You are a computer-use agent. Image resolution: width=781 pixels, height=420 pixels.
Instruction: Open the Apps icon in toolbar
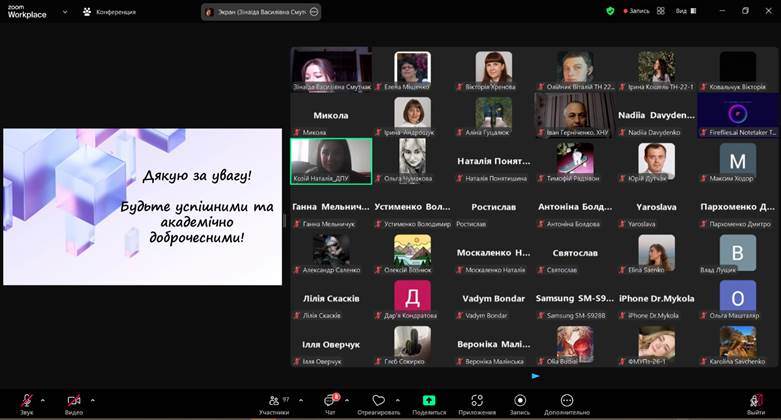pos(477,401)
